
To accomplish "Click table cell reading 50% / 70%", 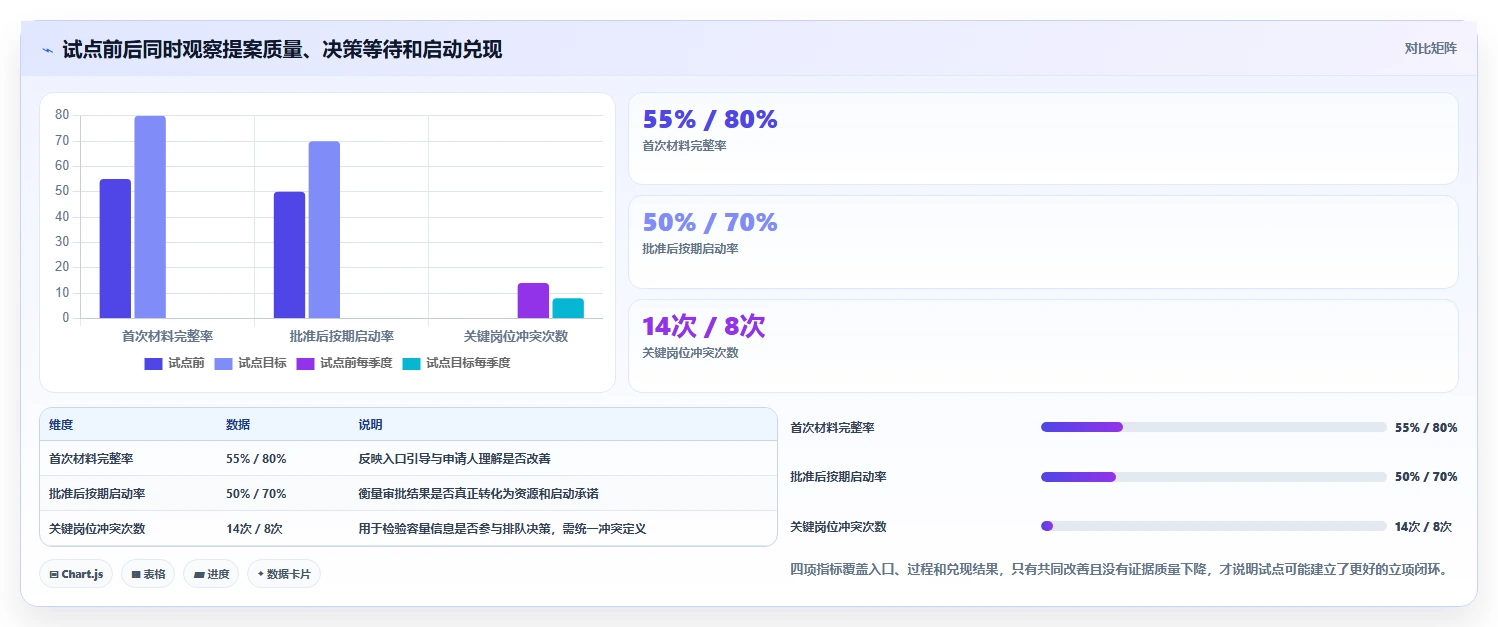I will pyautogui.click(x=256, y=494).
